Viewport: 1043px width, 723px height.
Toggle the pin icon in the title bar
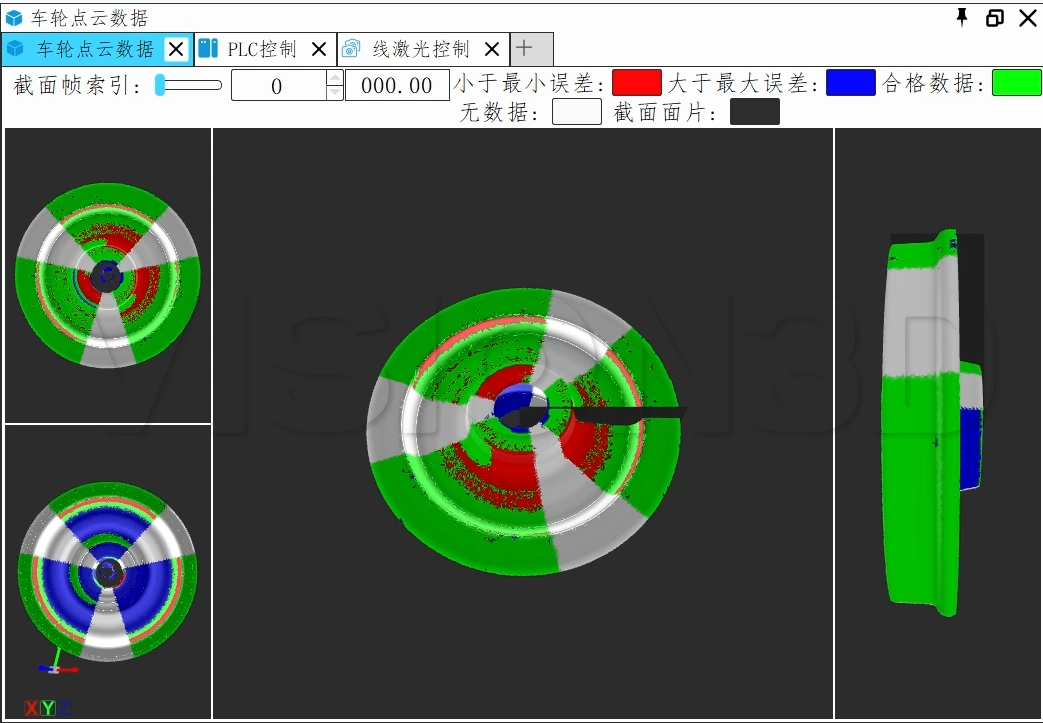tap(962, 16)
